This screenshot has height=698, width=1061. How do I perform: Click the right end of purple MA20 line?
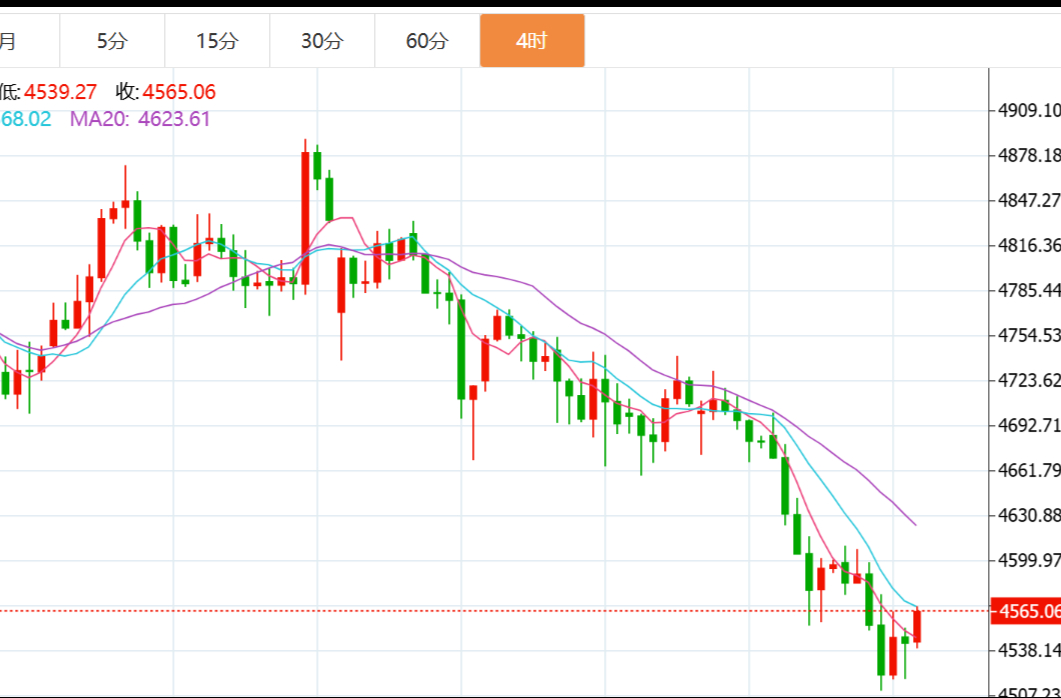click(x=914, y=523)
